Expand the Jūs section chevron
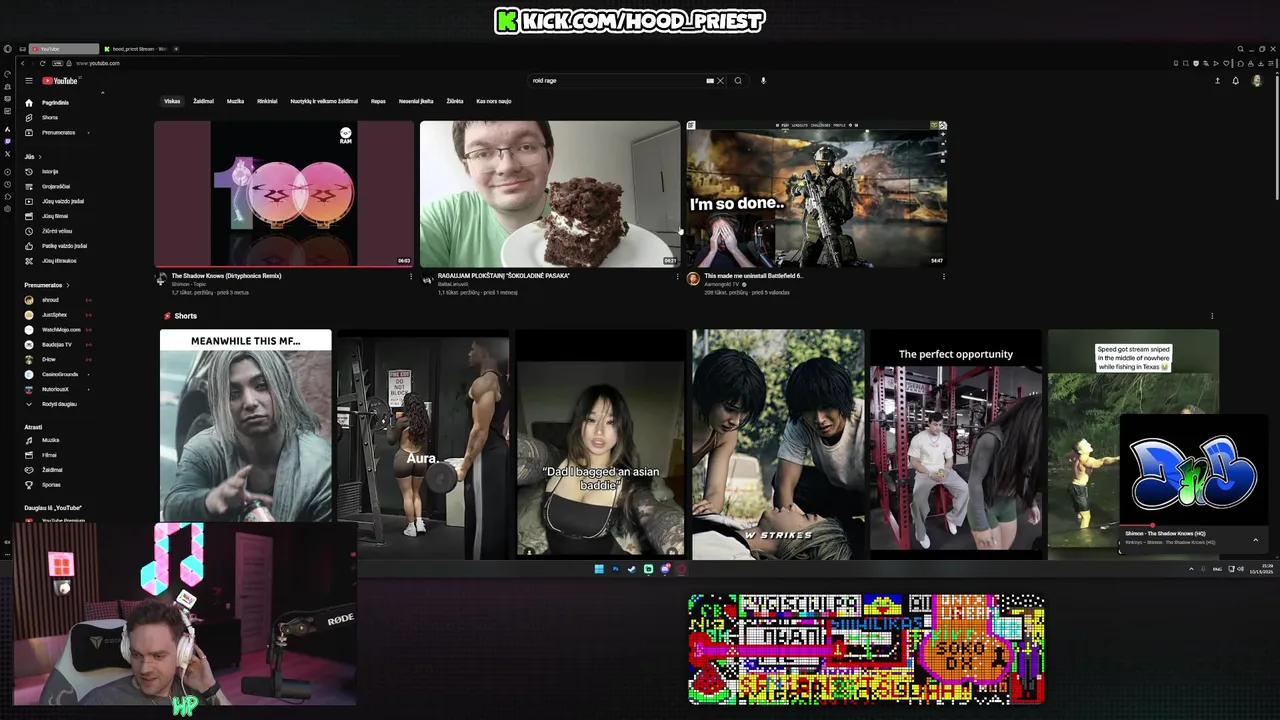 pyautogui.click(x=40, y=157)
